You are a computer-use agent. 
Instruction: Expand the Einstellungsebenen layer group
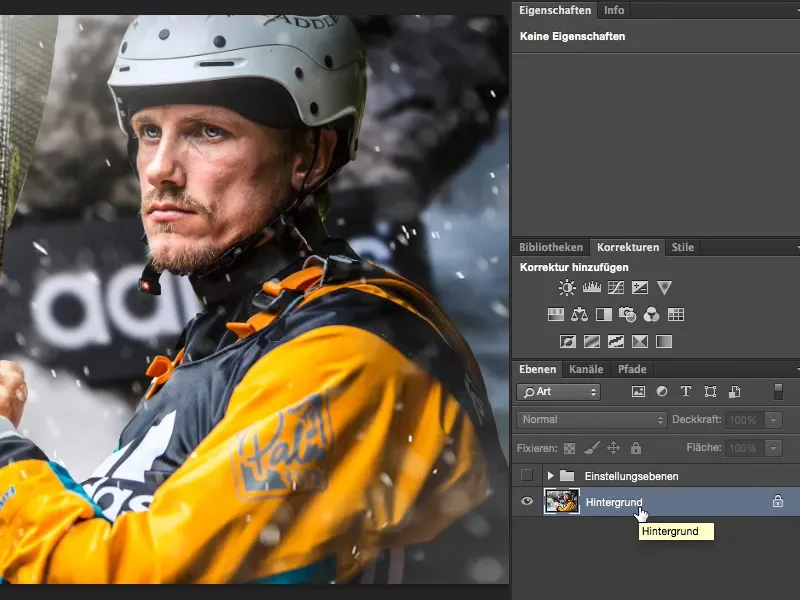(550, 476)
